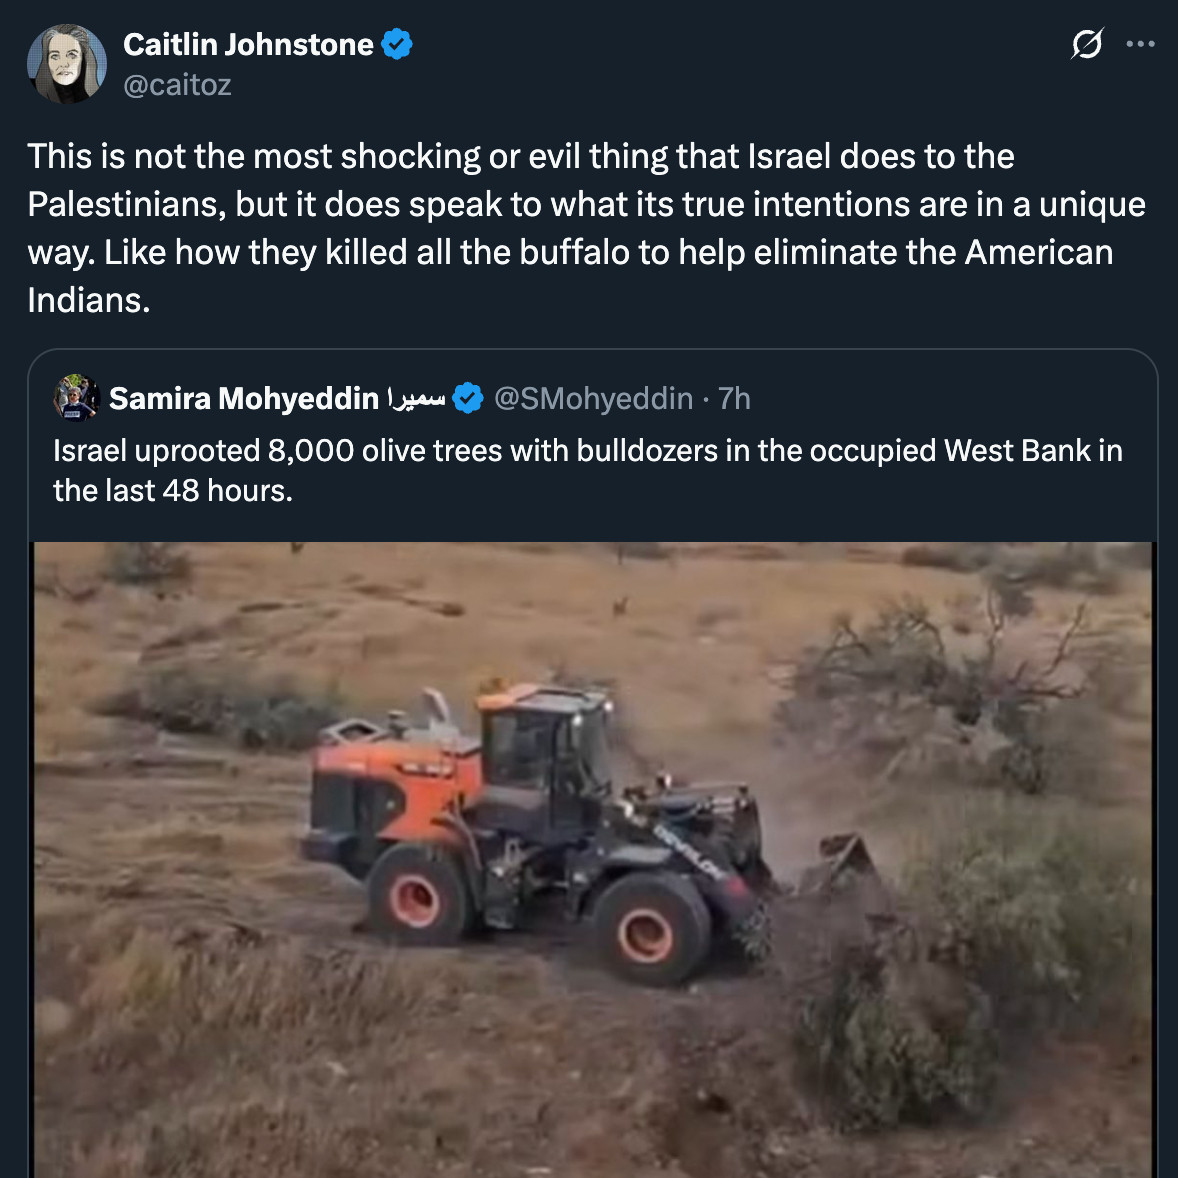Open the @caitoz handle link
This screenshot has width=1178, height=1178.
pyautogui.click(x=177, y=85)
